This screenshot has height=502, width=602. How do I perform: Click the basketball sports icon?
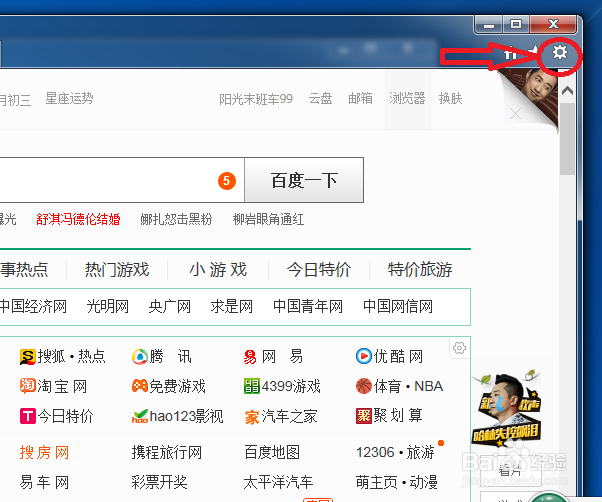364,386
